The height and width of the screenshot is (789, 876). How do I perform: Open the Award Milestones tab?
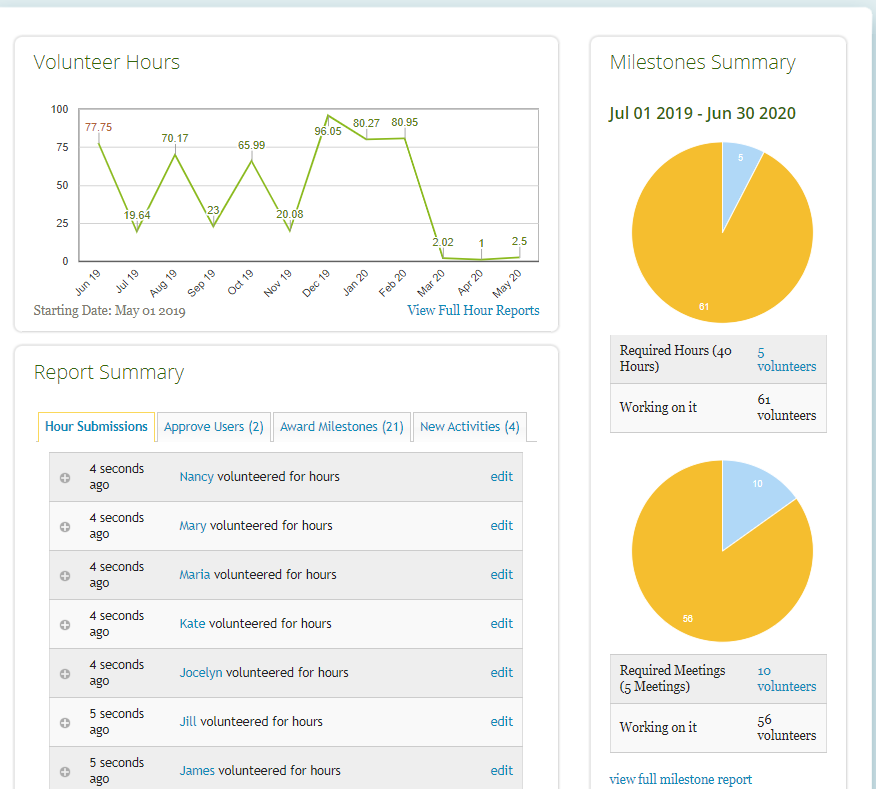click(341, 427)
